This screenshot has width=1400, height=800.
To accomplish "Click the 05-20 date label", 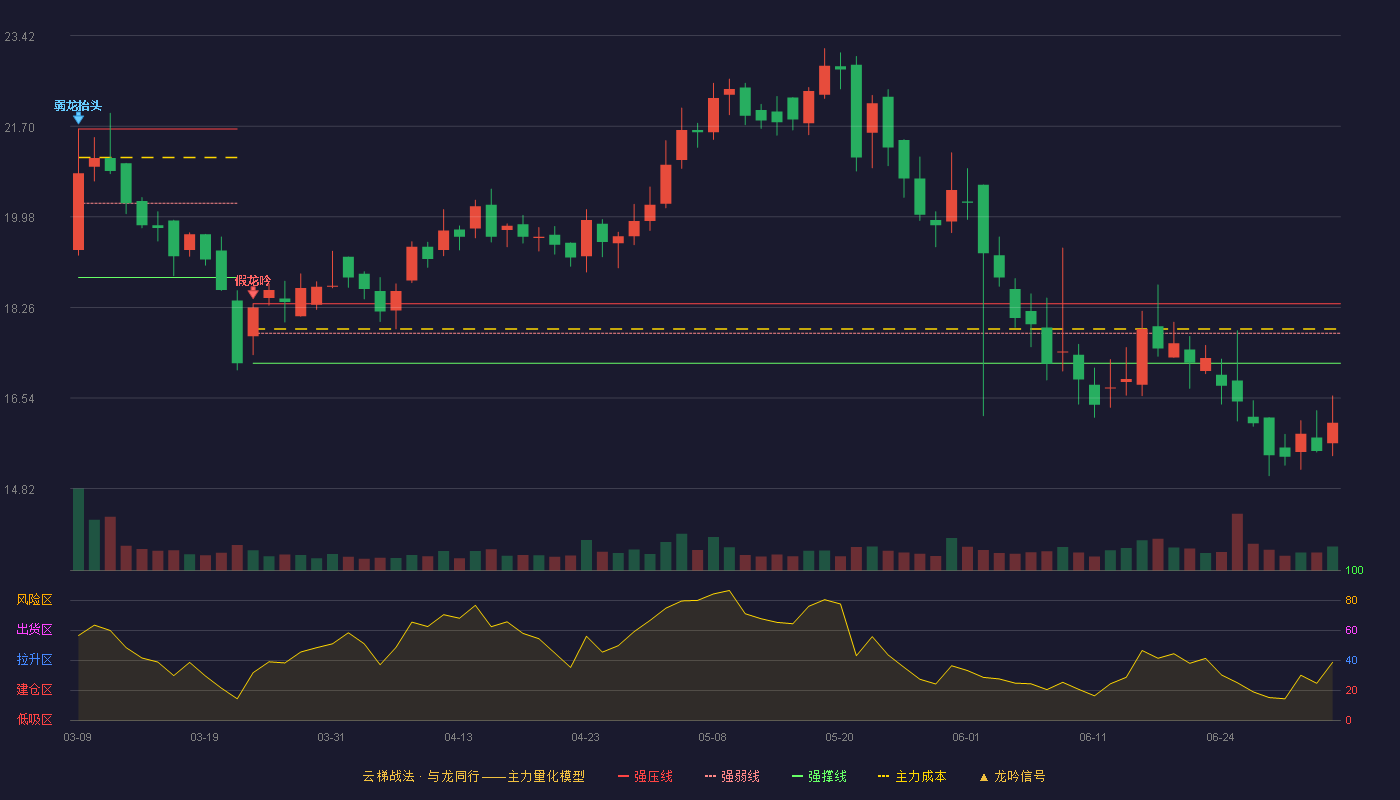I will (839, 737).
